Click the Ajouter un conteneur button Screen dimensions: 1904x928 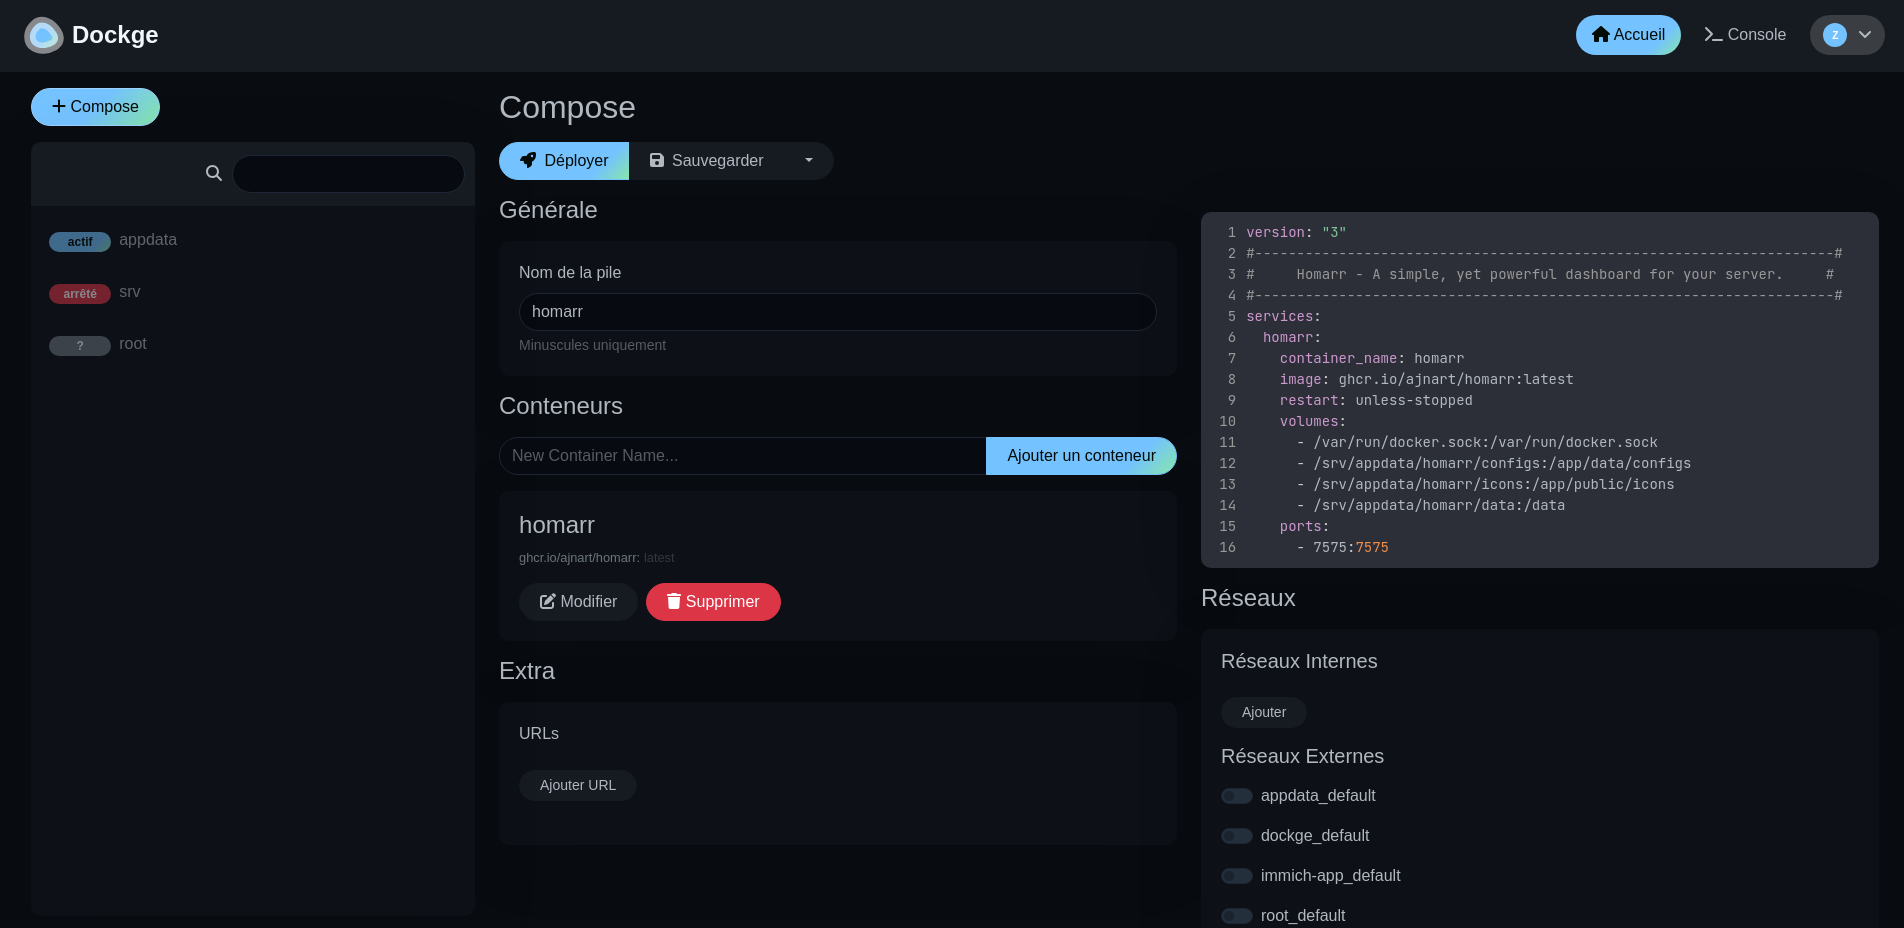1081,455
